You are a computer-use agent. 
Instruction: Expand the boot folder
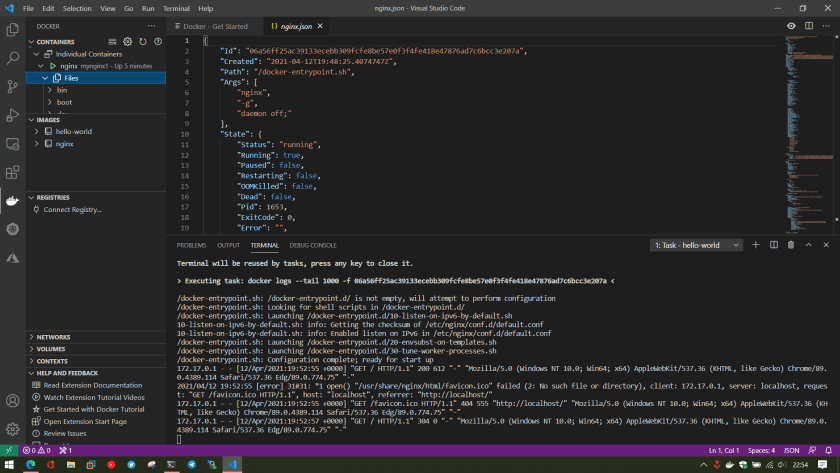pyautogui.click(x=49, y=102)
